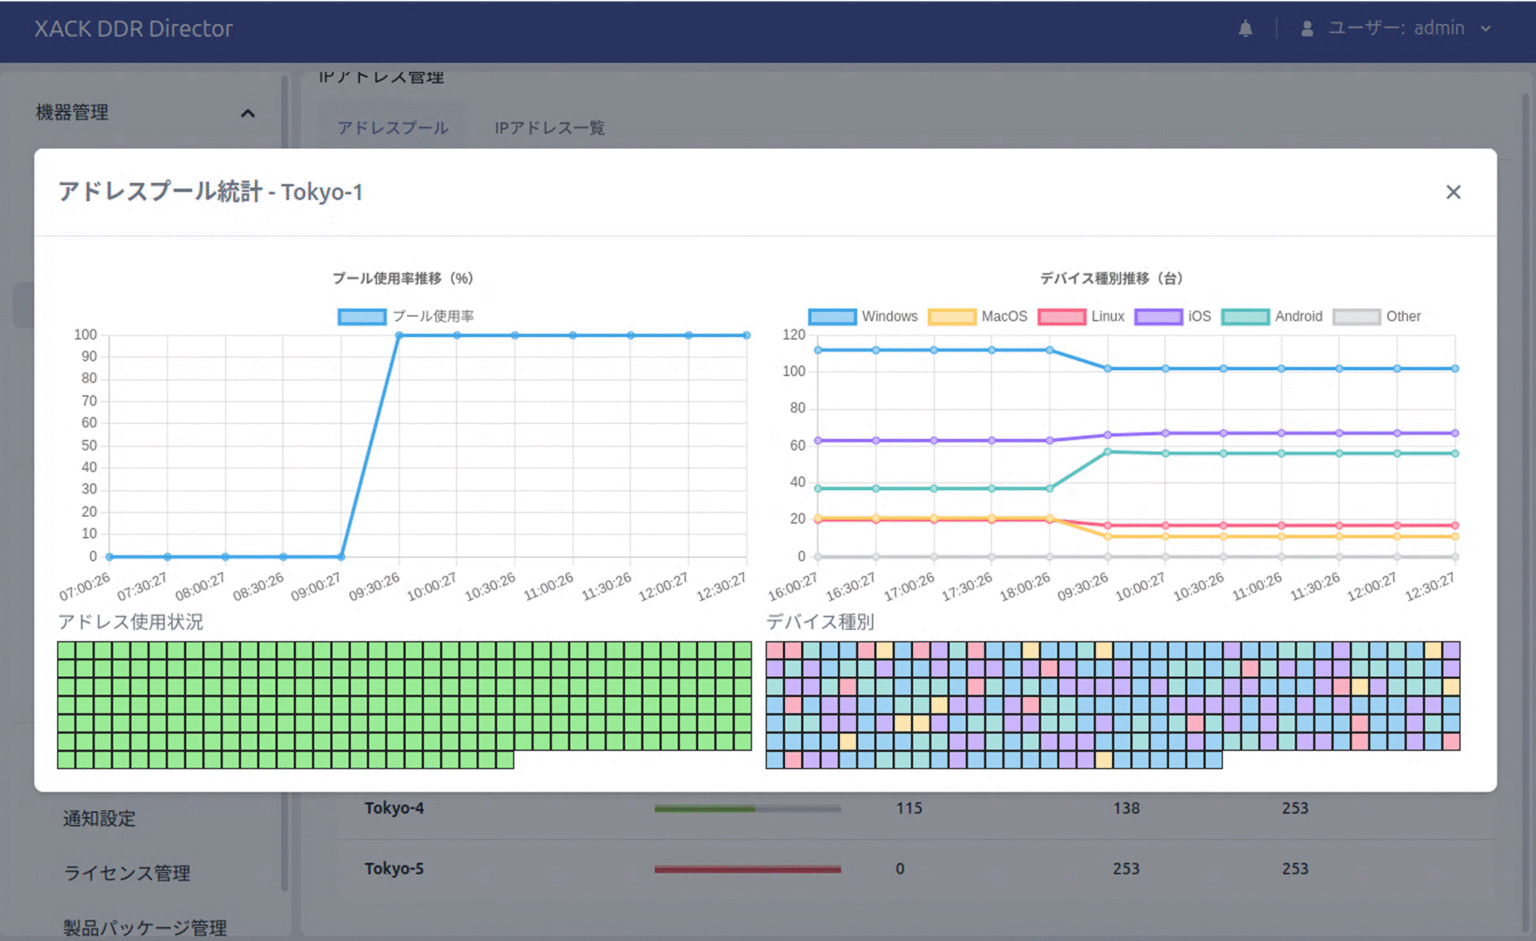Toggle the Windows legend series
This screenshot has height=941, width=1536.
(x=863, y=316)
